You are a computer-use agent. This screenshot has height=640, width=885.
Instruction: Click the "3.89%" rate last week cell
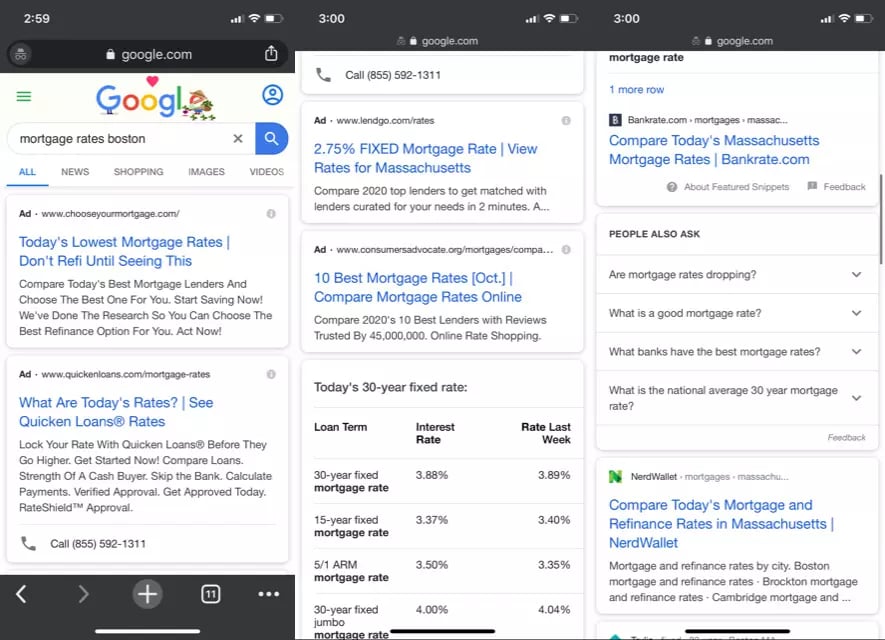pyautogui.click(x=554, y=475)
